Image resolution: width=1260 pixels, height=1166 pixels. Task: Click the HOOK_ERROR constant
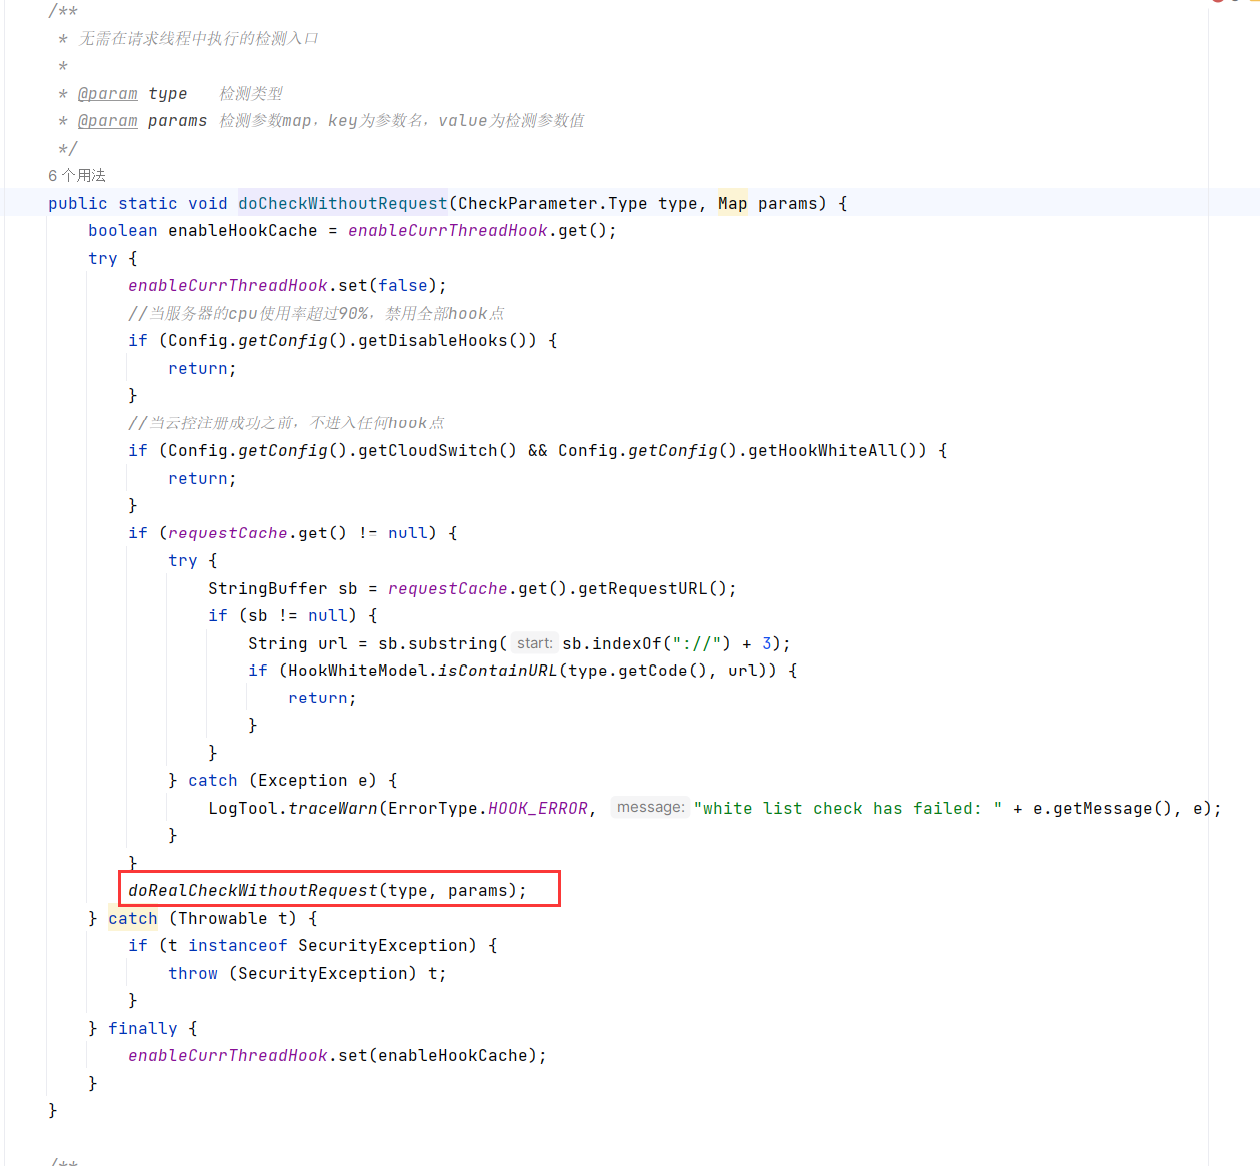tap(537, 808)
